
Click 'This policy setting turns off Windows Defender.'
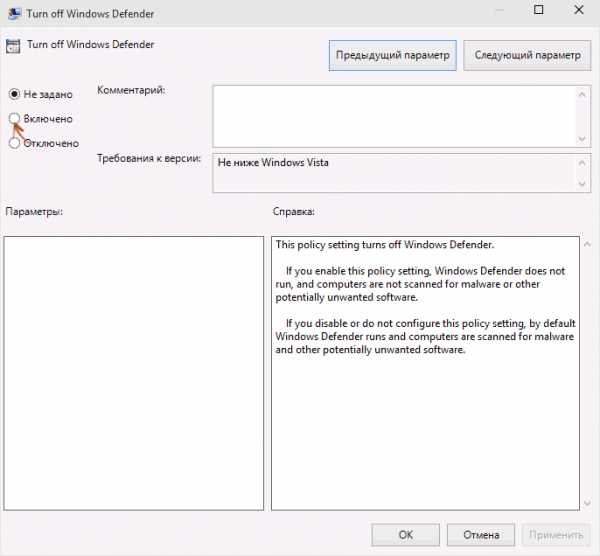tap(385, 245)
